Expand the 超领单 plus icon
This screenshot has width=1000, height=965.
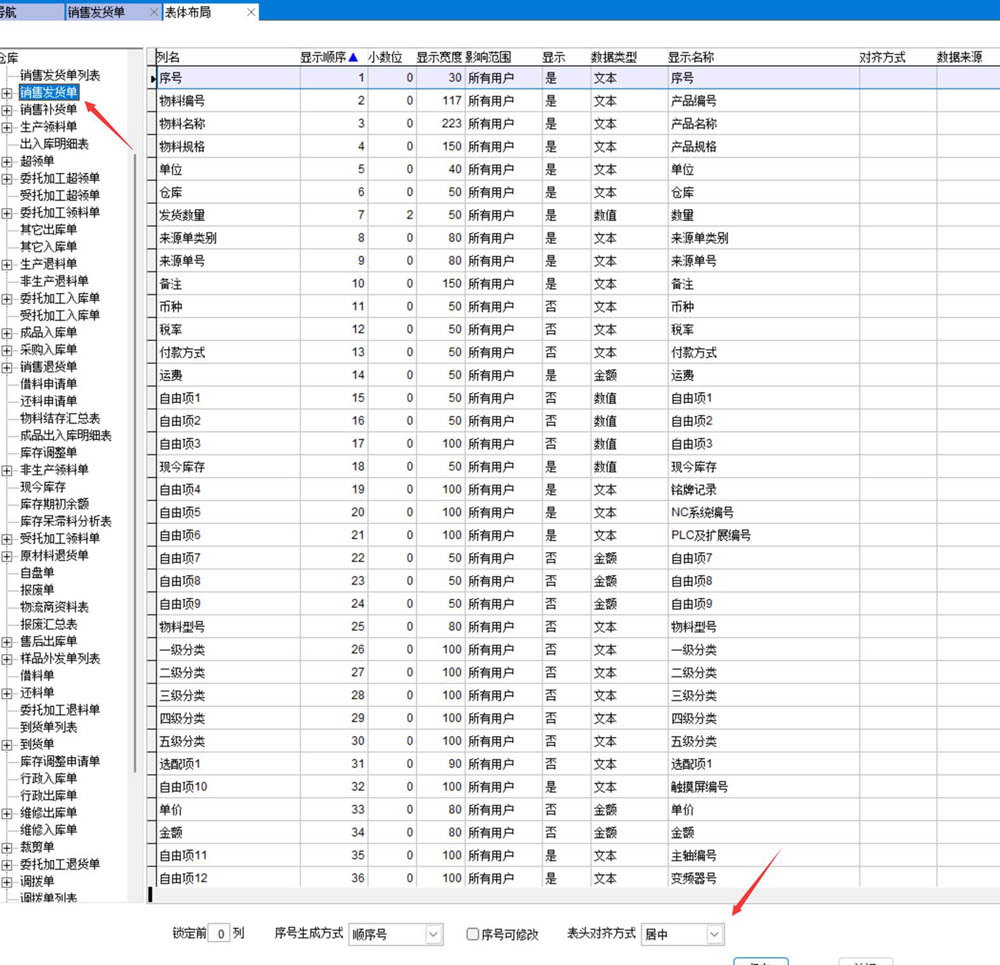[x=7, y=161]
